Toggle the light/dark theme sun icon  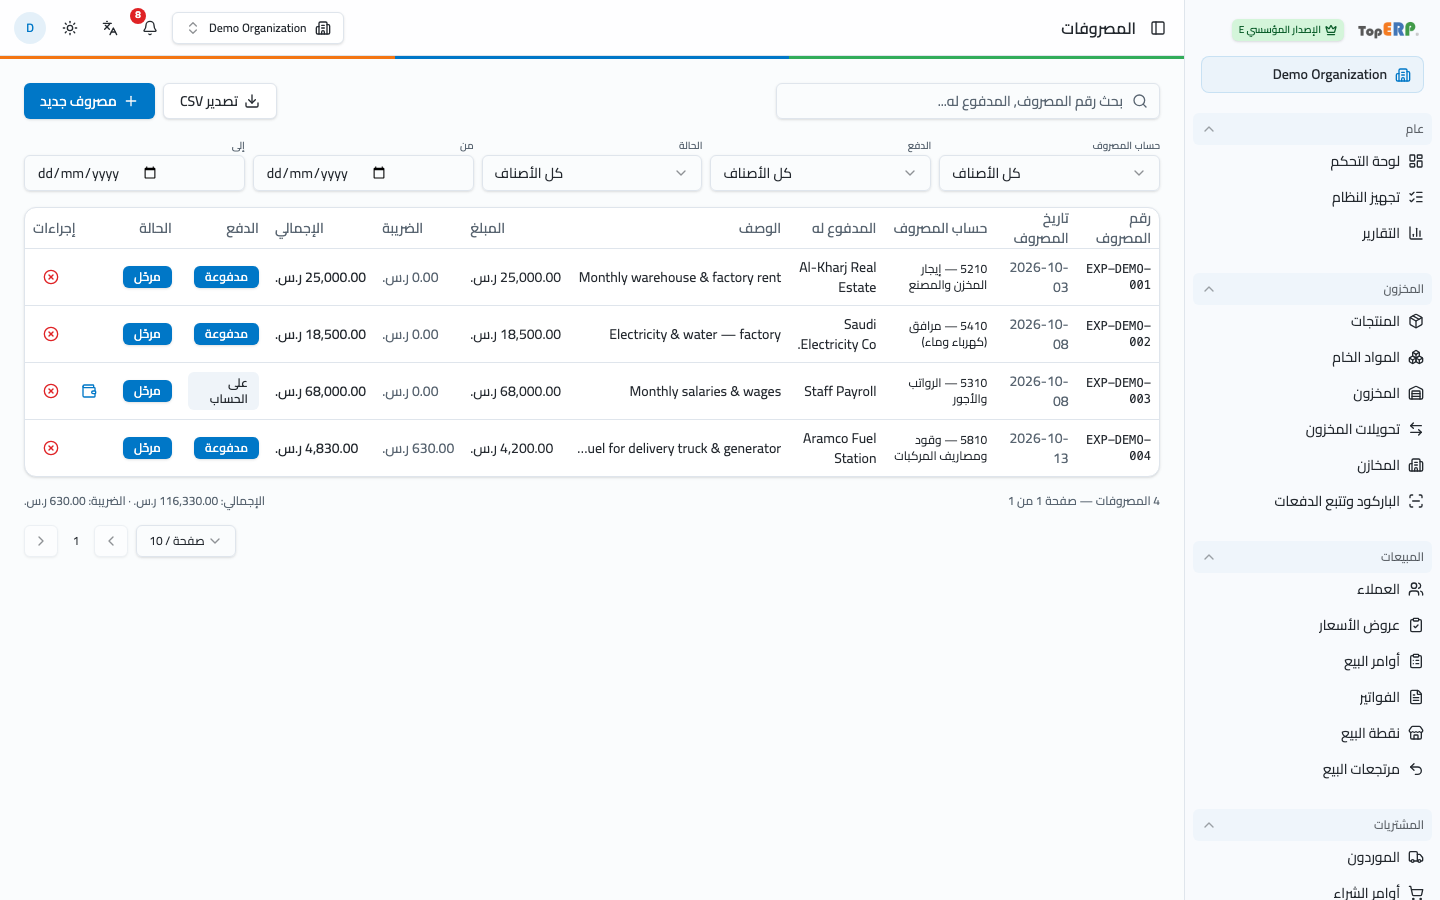click(70, 28)
